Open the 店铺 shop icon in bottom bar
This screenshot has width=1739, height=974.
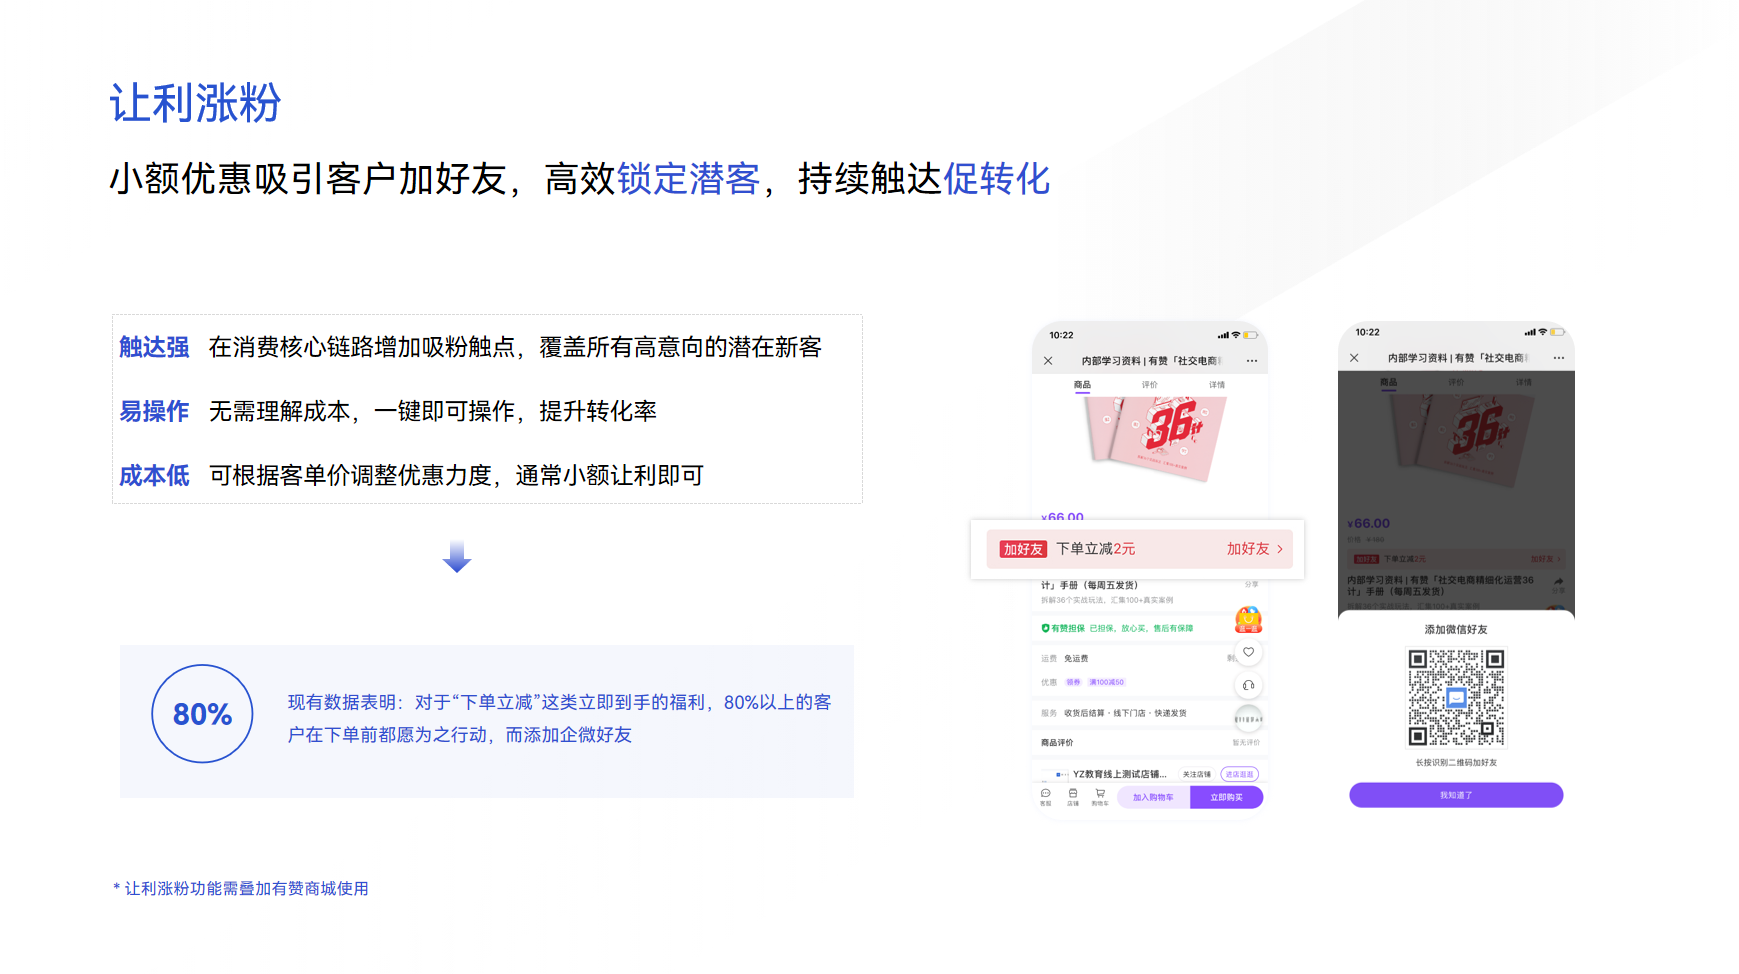click(x=1072, y=796)
